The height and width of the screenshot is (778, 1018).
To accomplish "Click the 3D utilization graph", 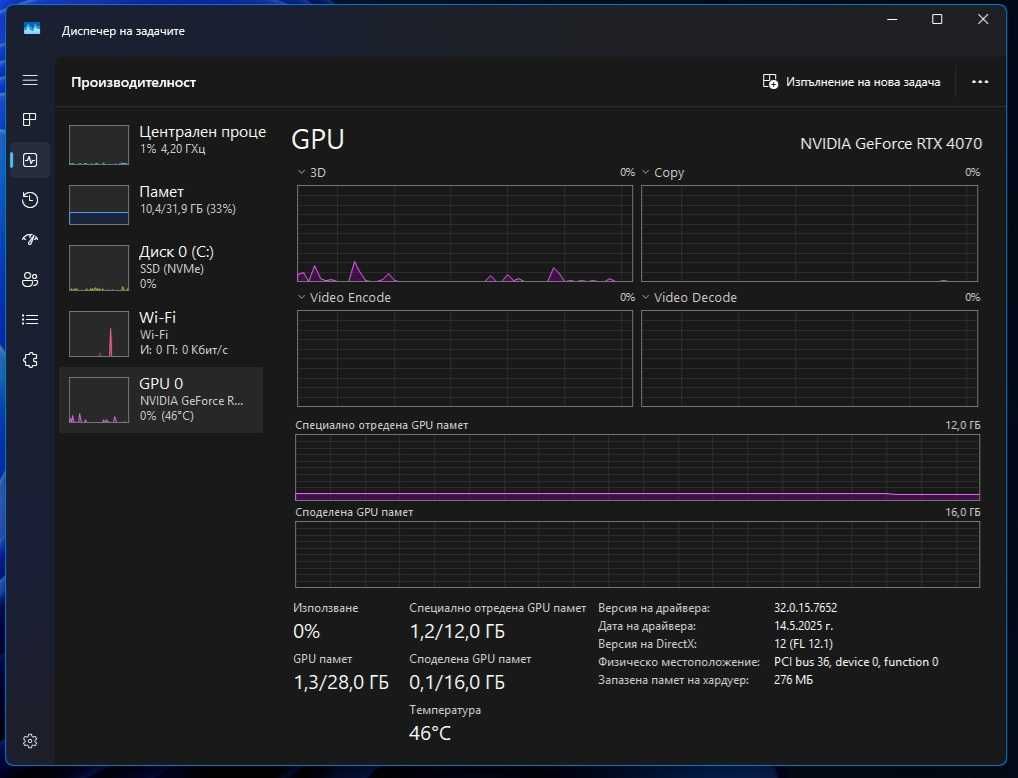I will point(465,233).
